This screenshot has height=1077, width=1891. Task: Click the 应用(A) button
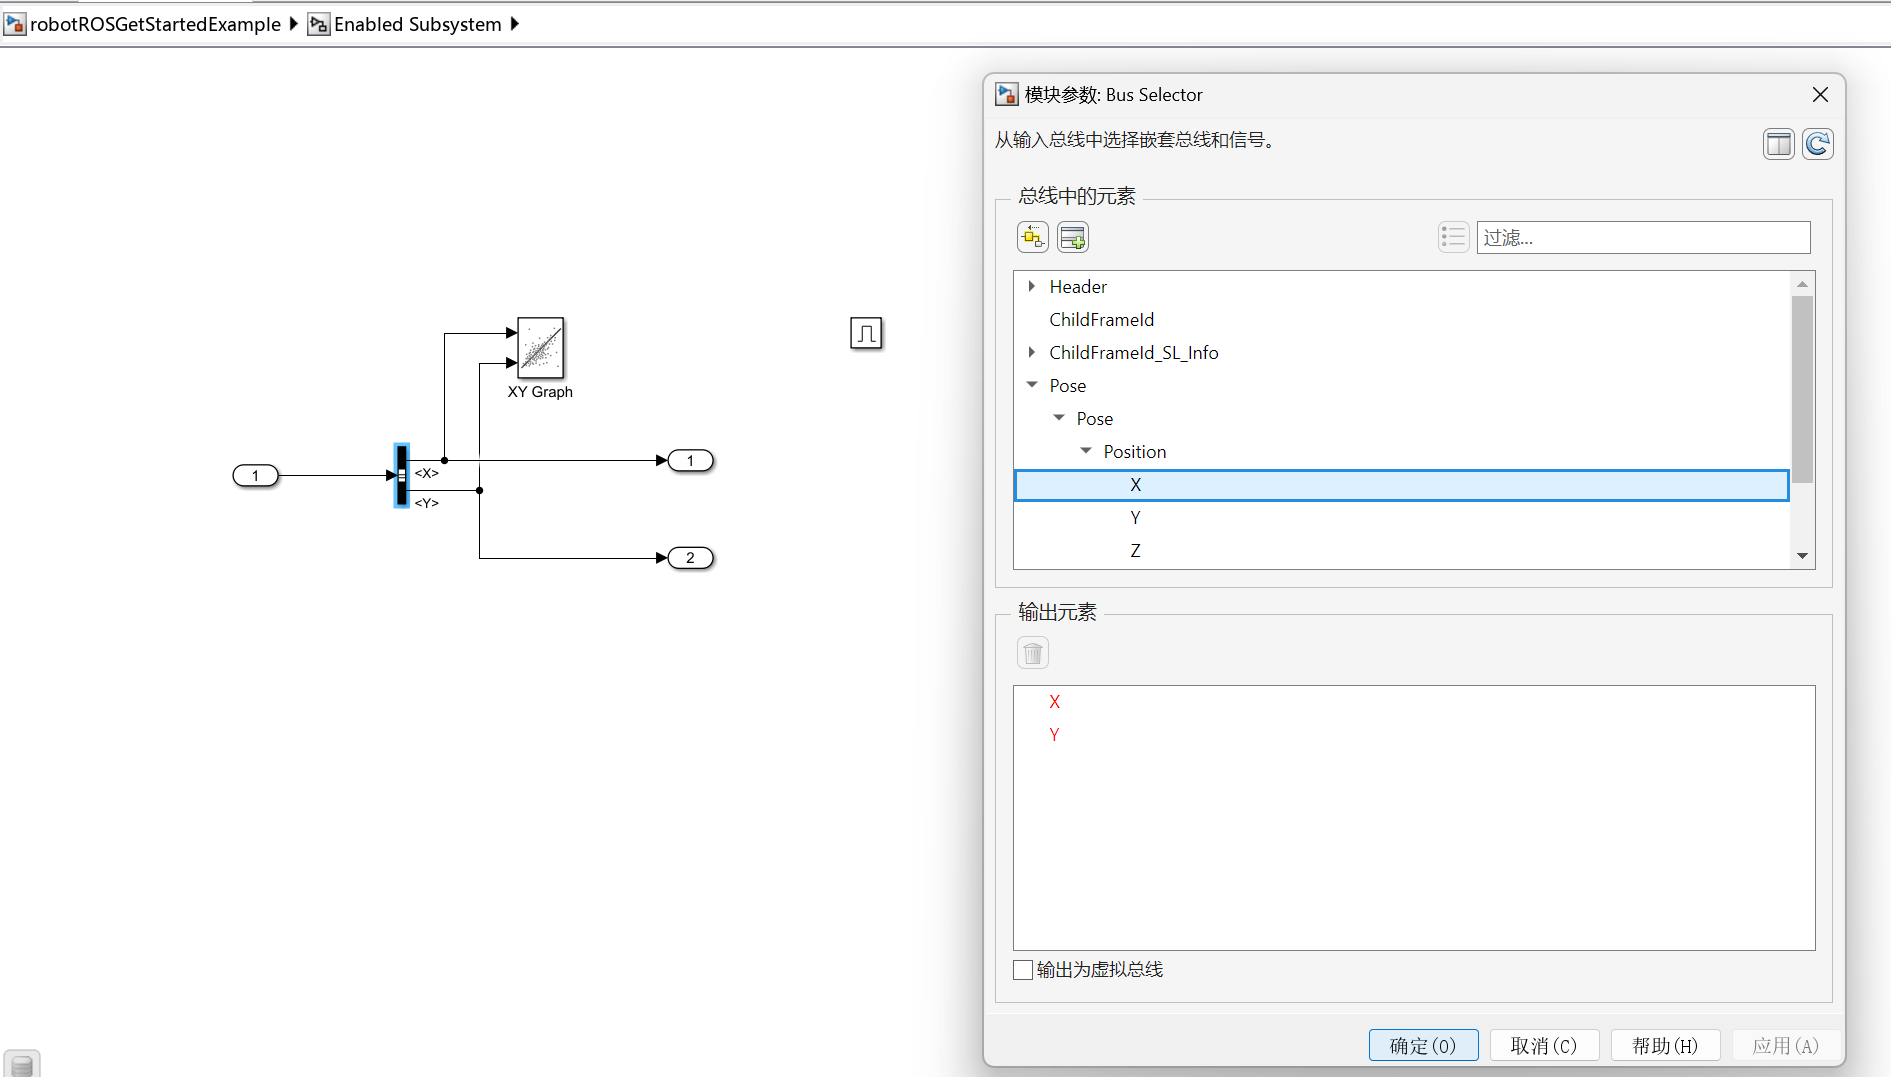click(x=1786, y=1045)
